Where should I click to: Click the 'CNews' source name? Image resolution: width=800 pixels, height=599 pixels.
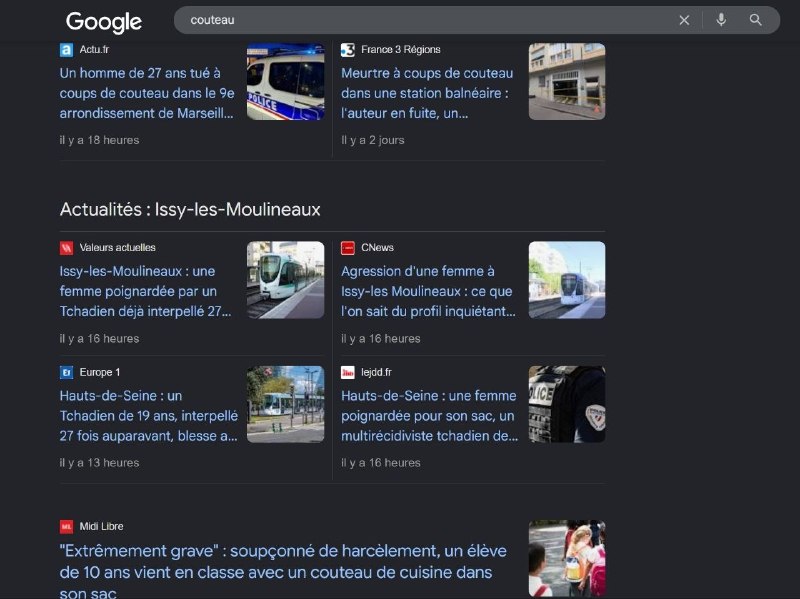[x=377, y=247]
